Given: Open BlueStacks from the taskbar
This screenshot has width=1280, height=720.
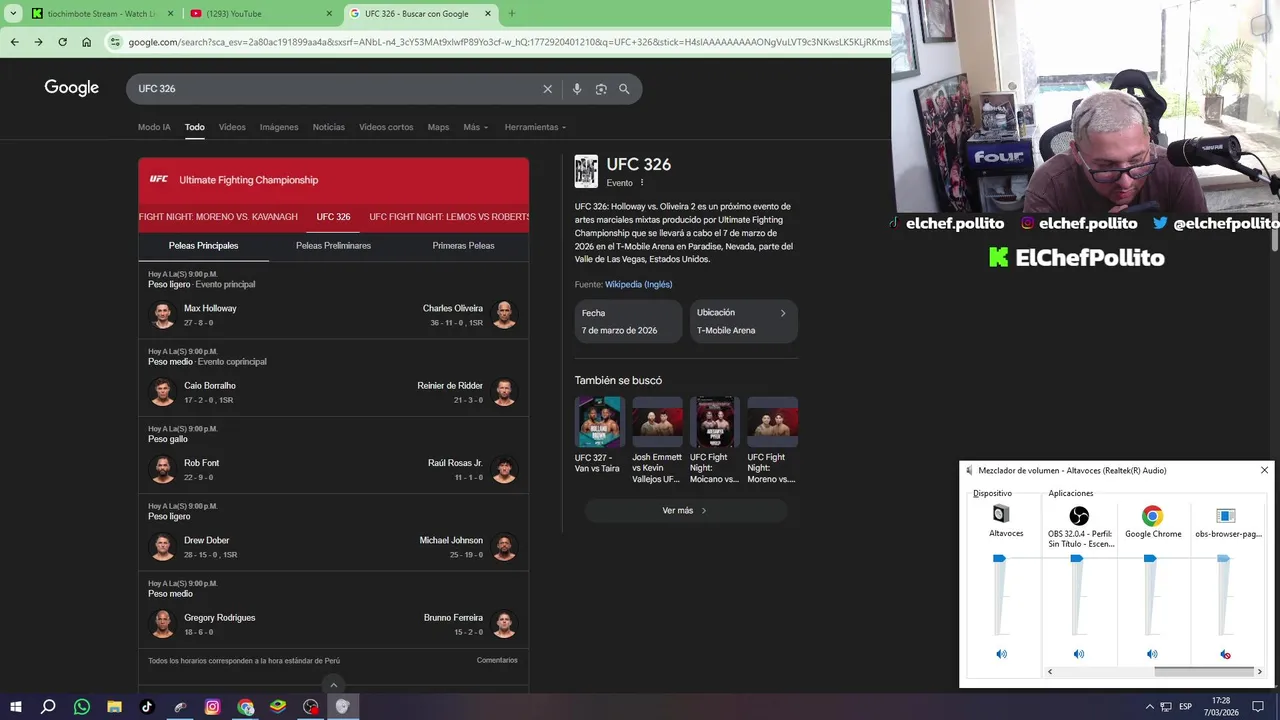Looking at the screenshot, I should coord(278,707).
